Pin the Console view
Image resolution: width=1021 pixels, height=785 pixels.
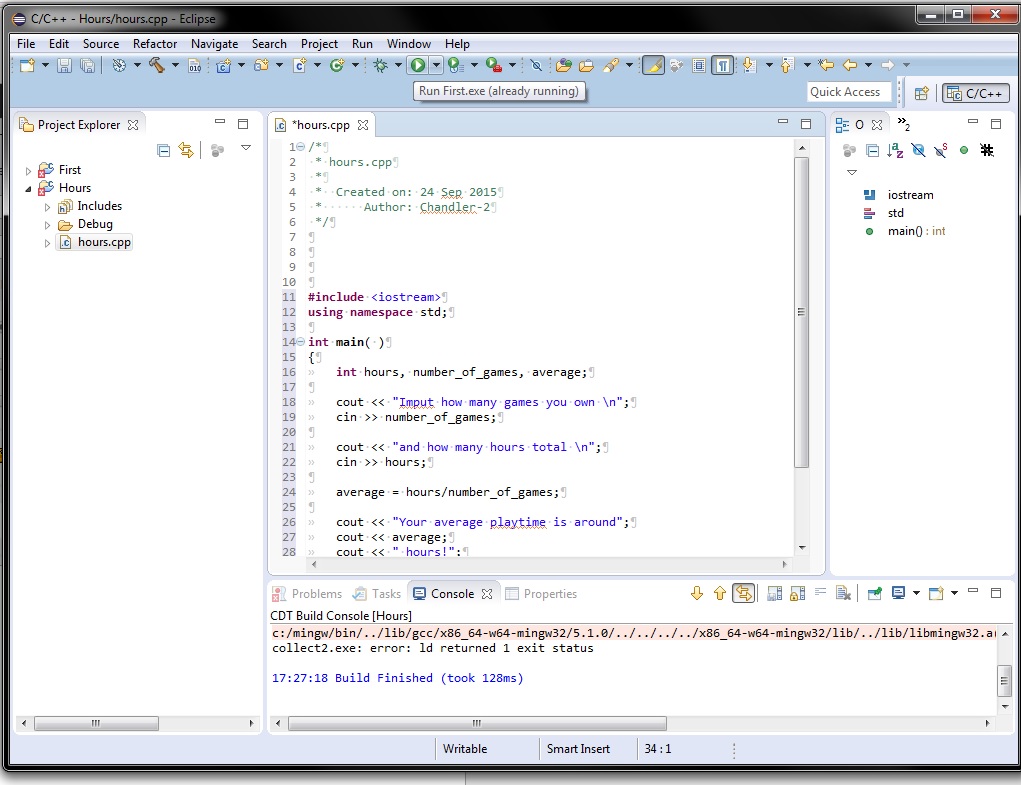coord(874,593)
